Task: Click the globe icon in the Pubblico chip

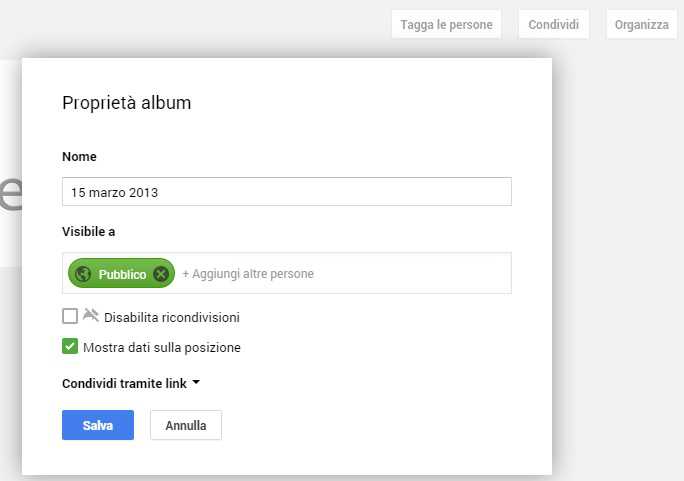Action: 83,274
